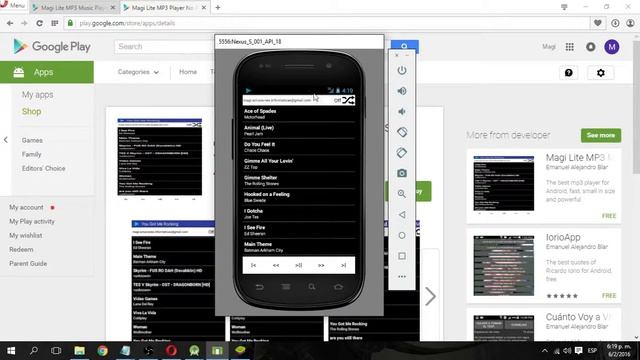Click the help question-mark button
Viewport: 640px width, 360px height.
569,73
